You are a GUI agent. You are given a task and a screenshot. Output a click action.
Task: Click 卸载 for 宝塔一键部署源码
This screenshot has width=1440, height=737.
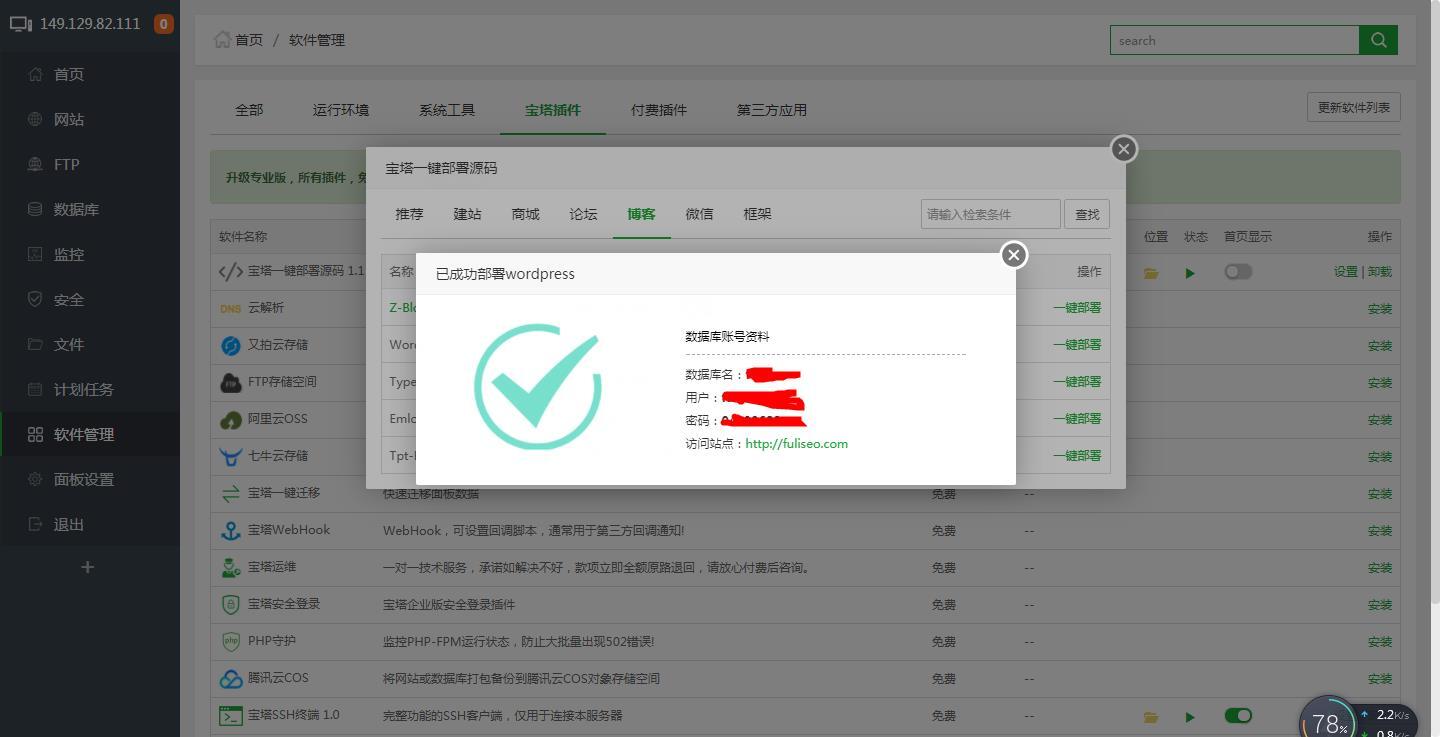1380,272
